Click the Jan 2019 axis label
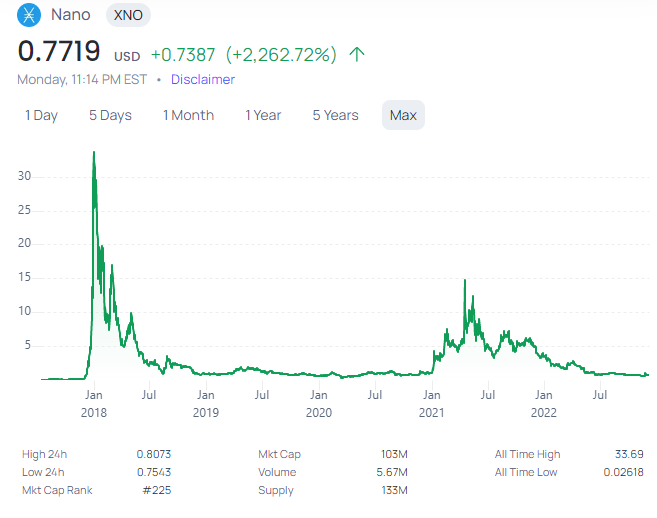The image size is (657, 518). 206,404
